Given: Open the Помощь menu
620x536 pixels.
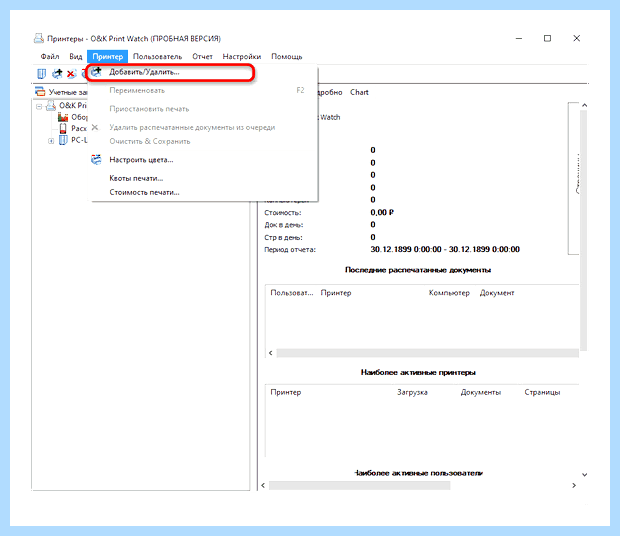Looking at the screenshot, I should (x=287, y=57).
